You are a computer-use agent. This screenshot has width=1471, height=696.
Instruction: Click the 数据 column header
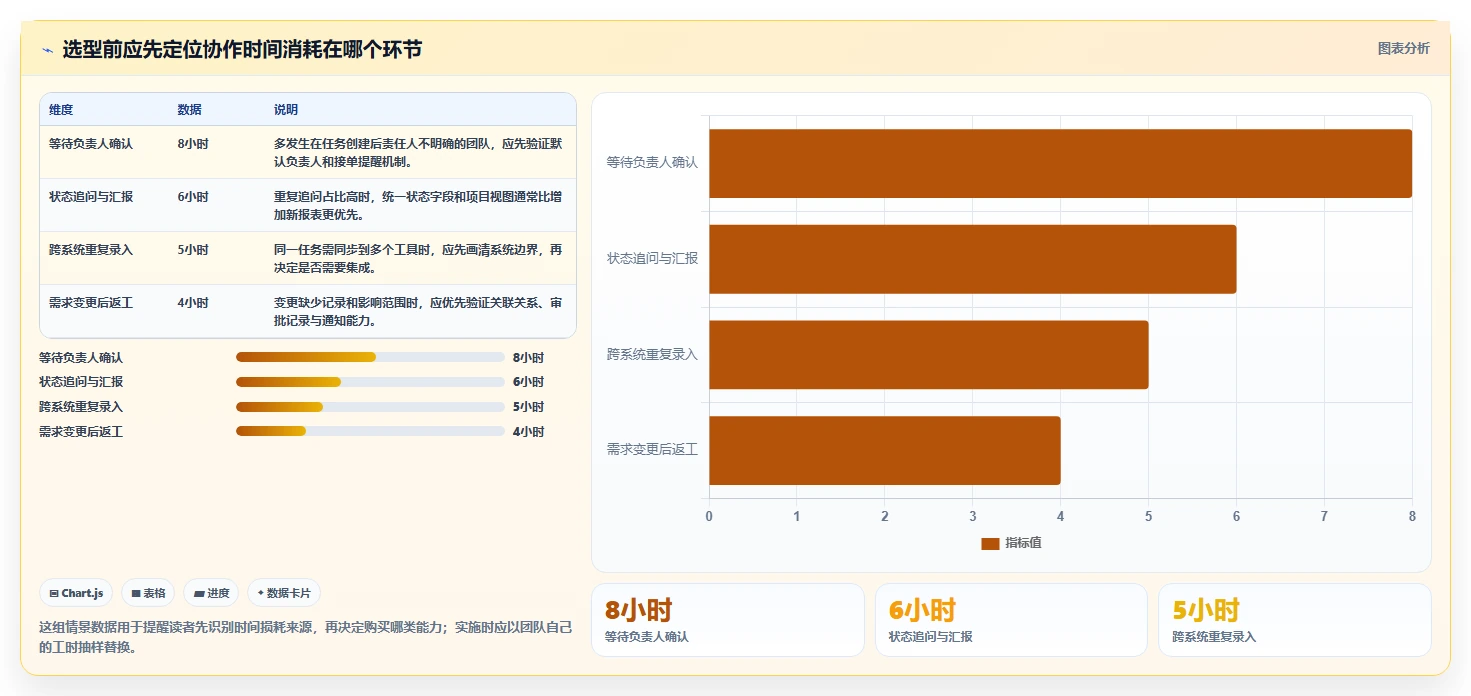coord(190,110)
